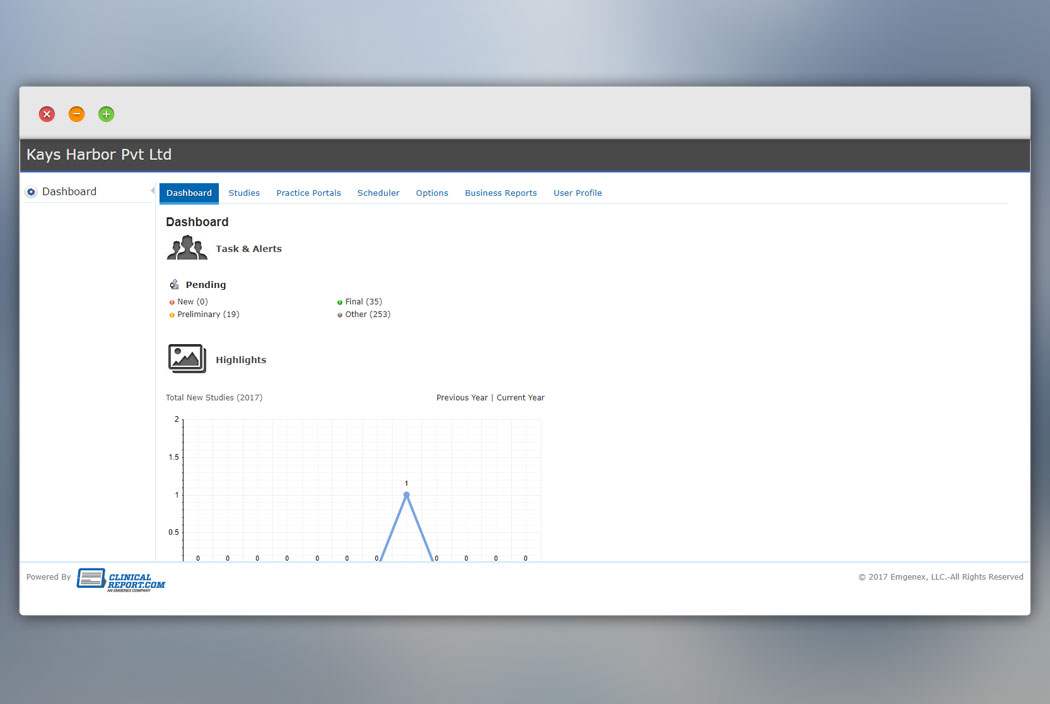
Task: Open the Studies tab
Action: coord(244,193)
